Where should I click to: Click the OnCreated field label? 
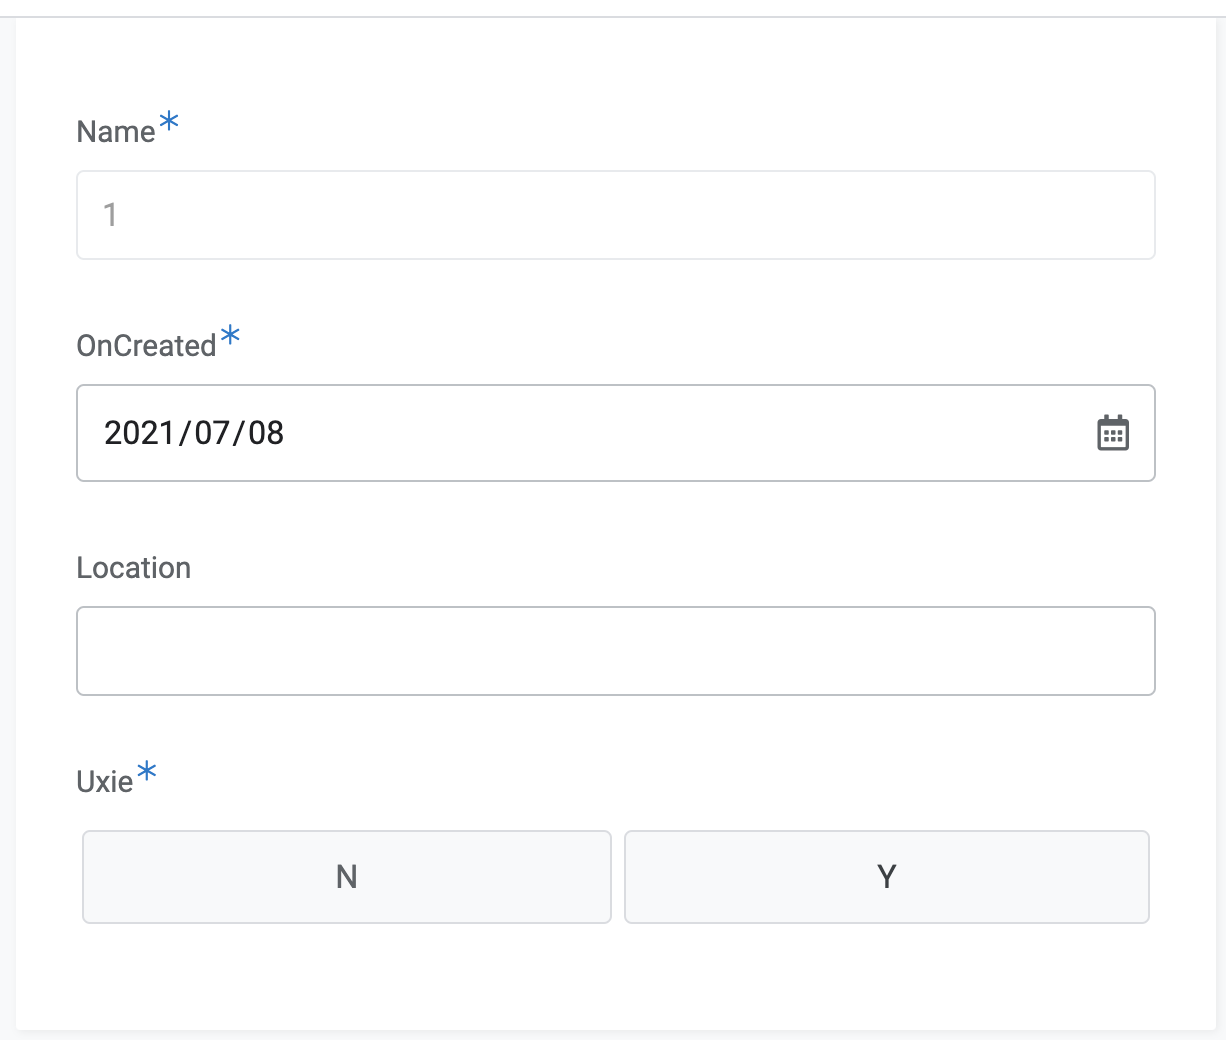147,346
